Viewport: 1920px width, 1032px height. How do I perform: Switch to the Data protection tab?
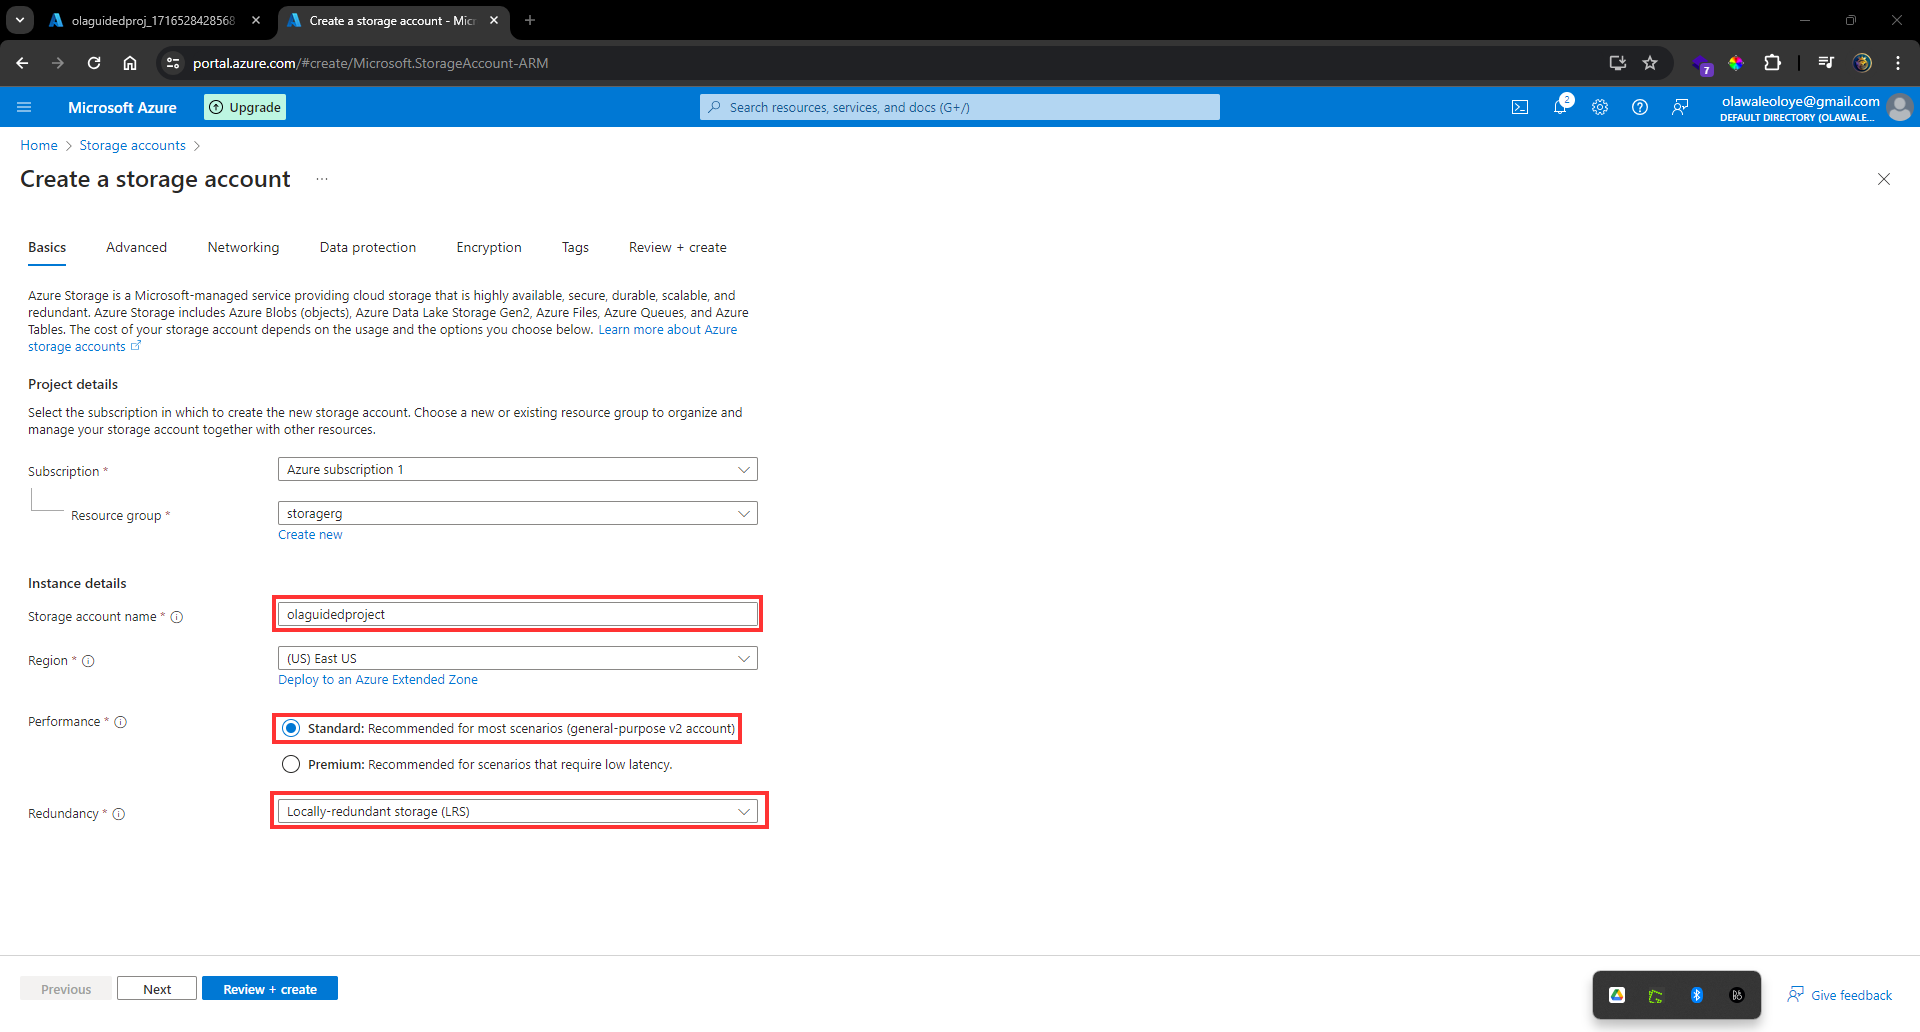point(368,247)
